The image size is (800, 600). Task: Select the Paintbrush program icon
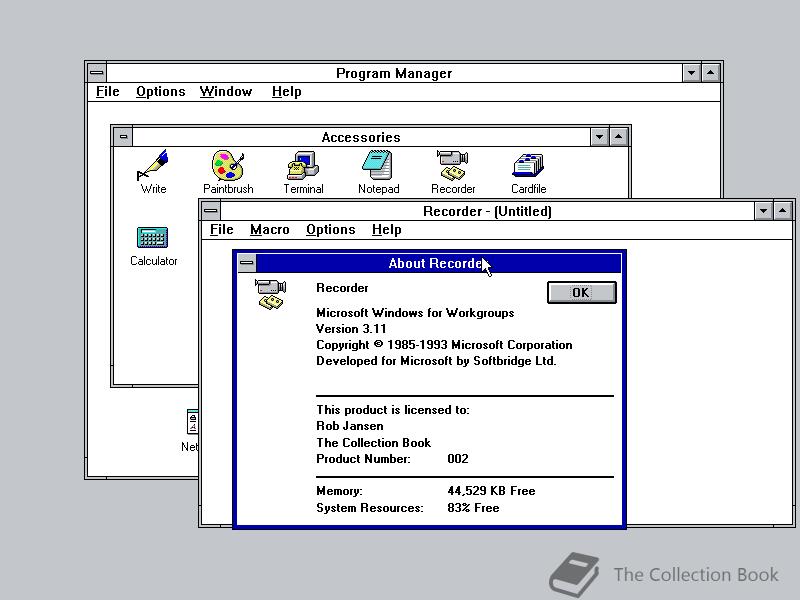click(x=228, y=166)
